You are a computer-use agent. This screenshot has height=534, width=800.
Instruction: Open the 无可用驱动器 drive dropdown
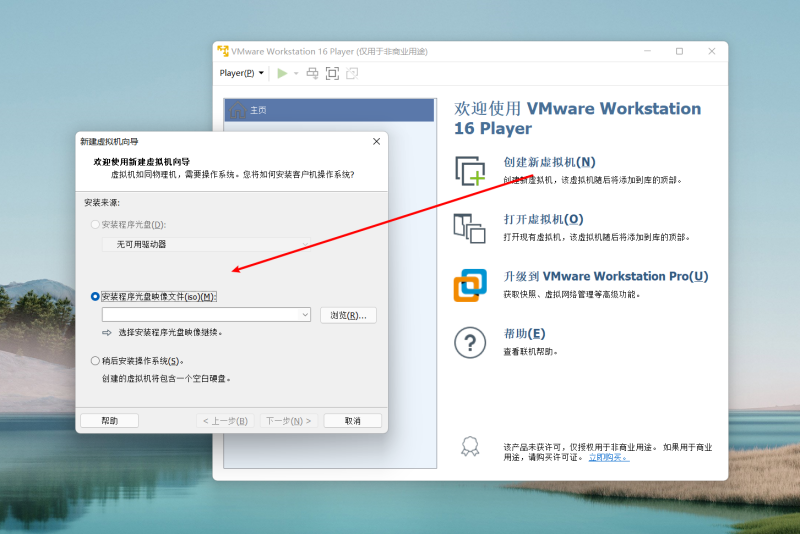pyautogui.click(x=206, y=244)
